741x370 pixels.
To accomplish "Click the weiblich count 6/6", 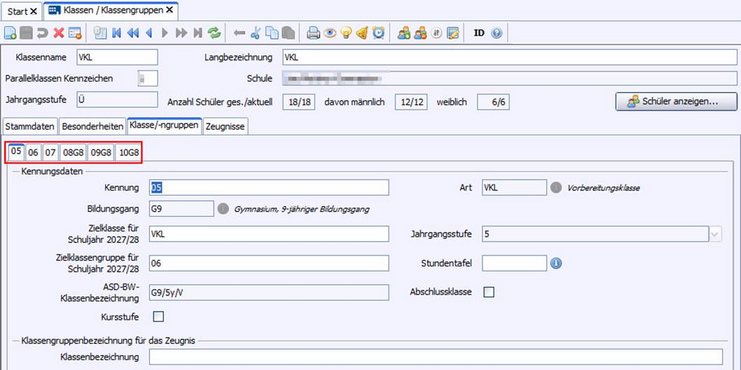I will pos(493,102).
